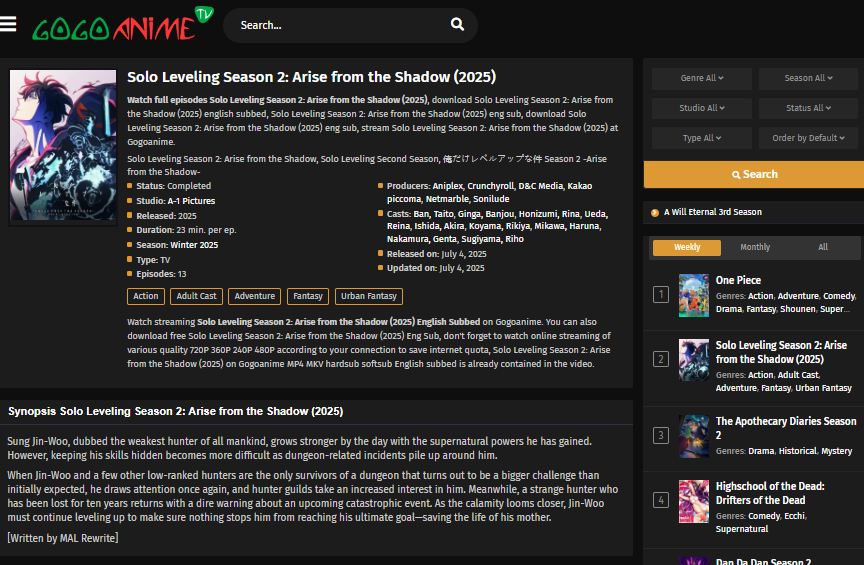Open the Crunchyroll producer link
This screenshot has height=565, width=864.
click(x=490, y=186)
